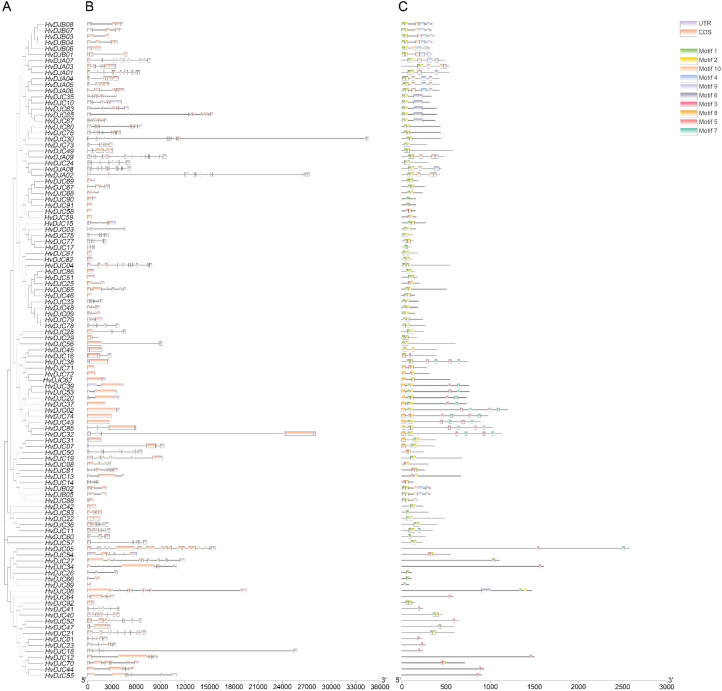Select the HvDJC55 gene label at bottom

tap(59, 675)
